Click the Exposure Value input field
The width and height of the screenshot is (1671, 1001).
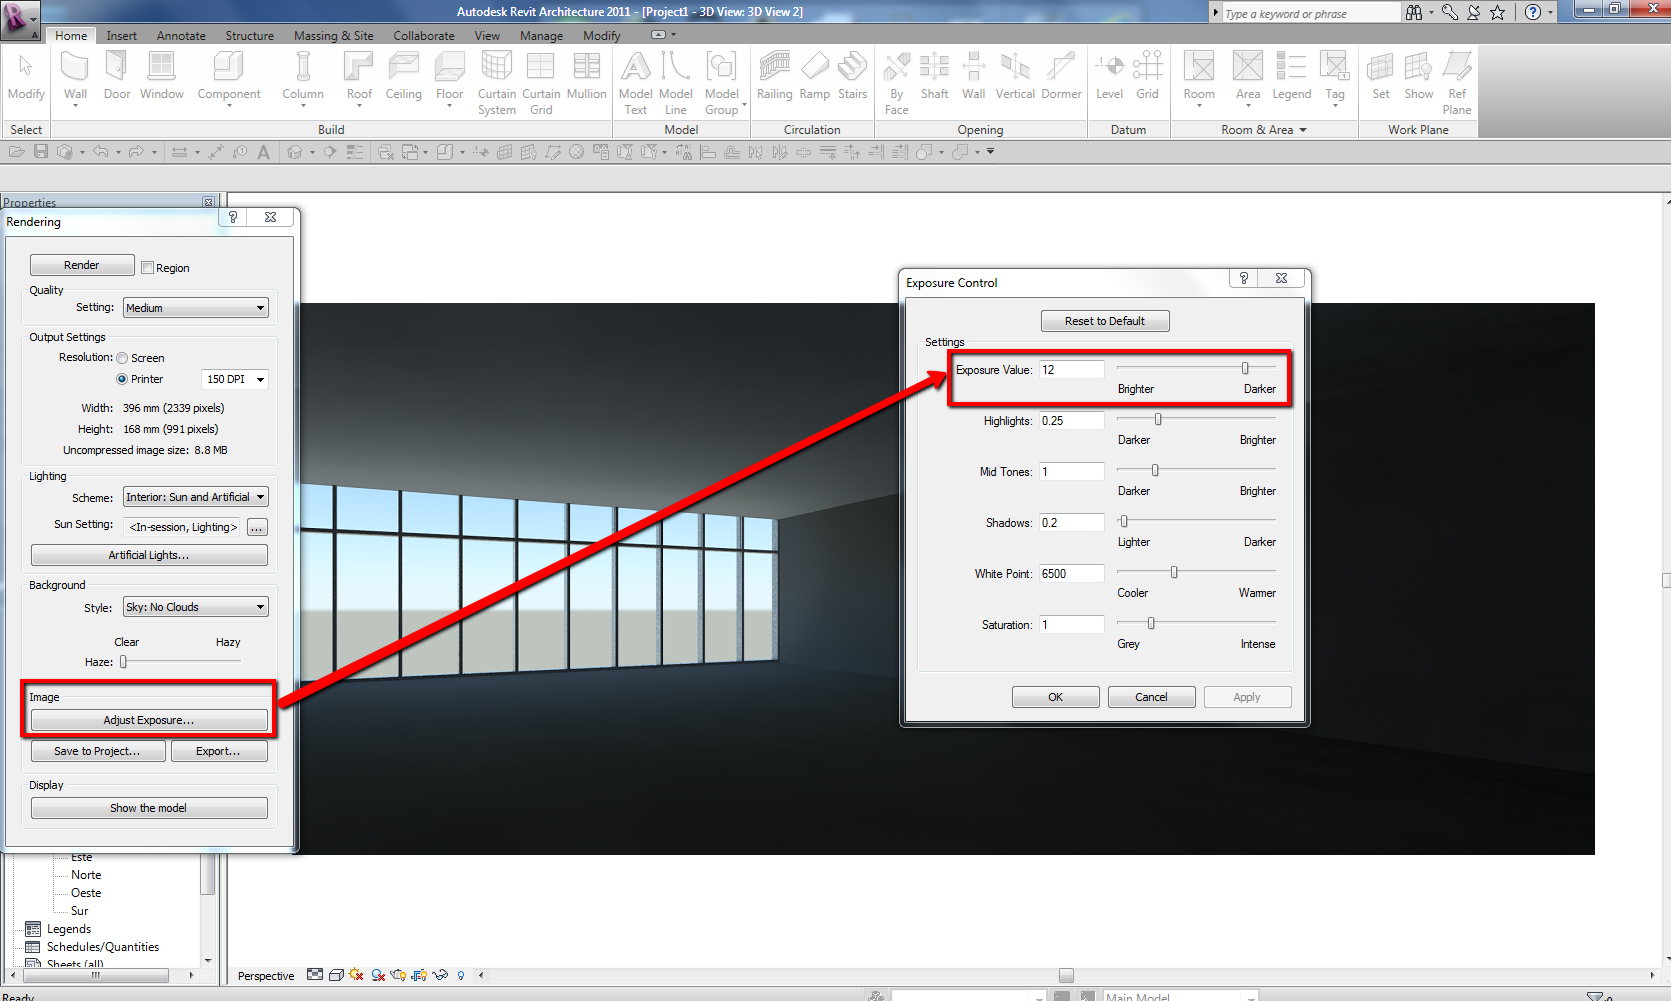1072,370
